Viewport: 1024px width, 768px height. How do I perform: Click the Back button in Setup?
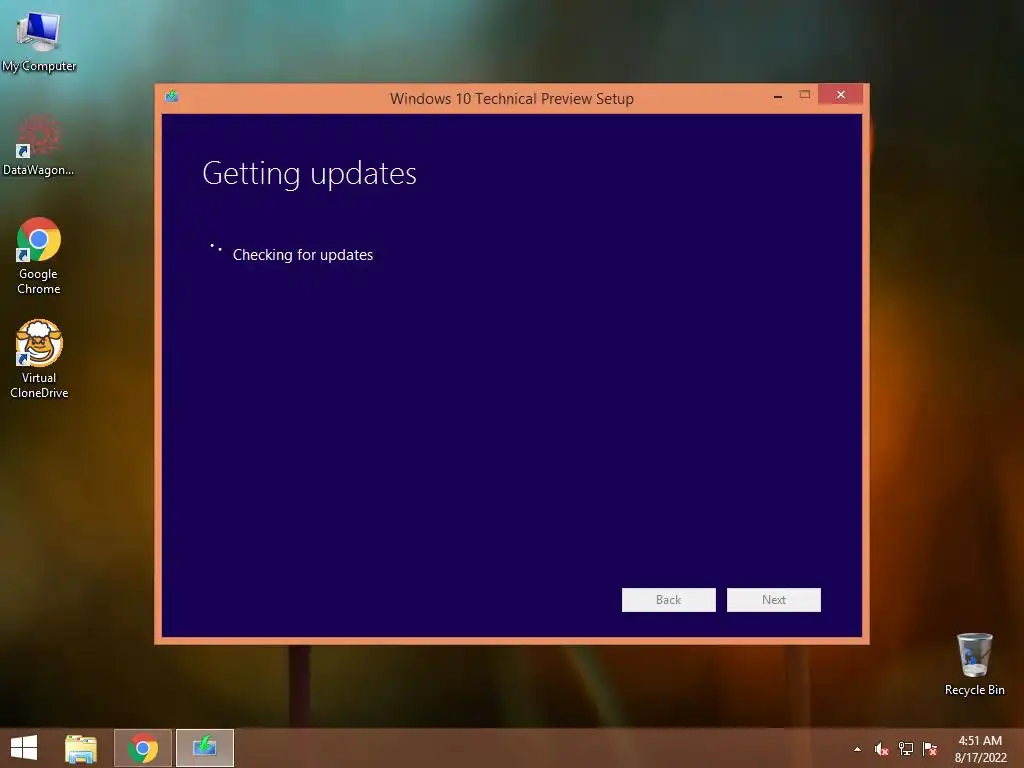coord(668,600)
